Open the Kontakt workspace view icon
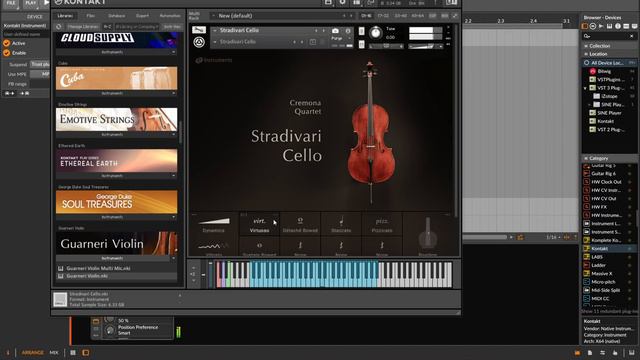 (357, 2)
